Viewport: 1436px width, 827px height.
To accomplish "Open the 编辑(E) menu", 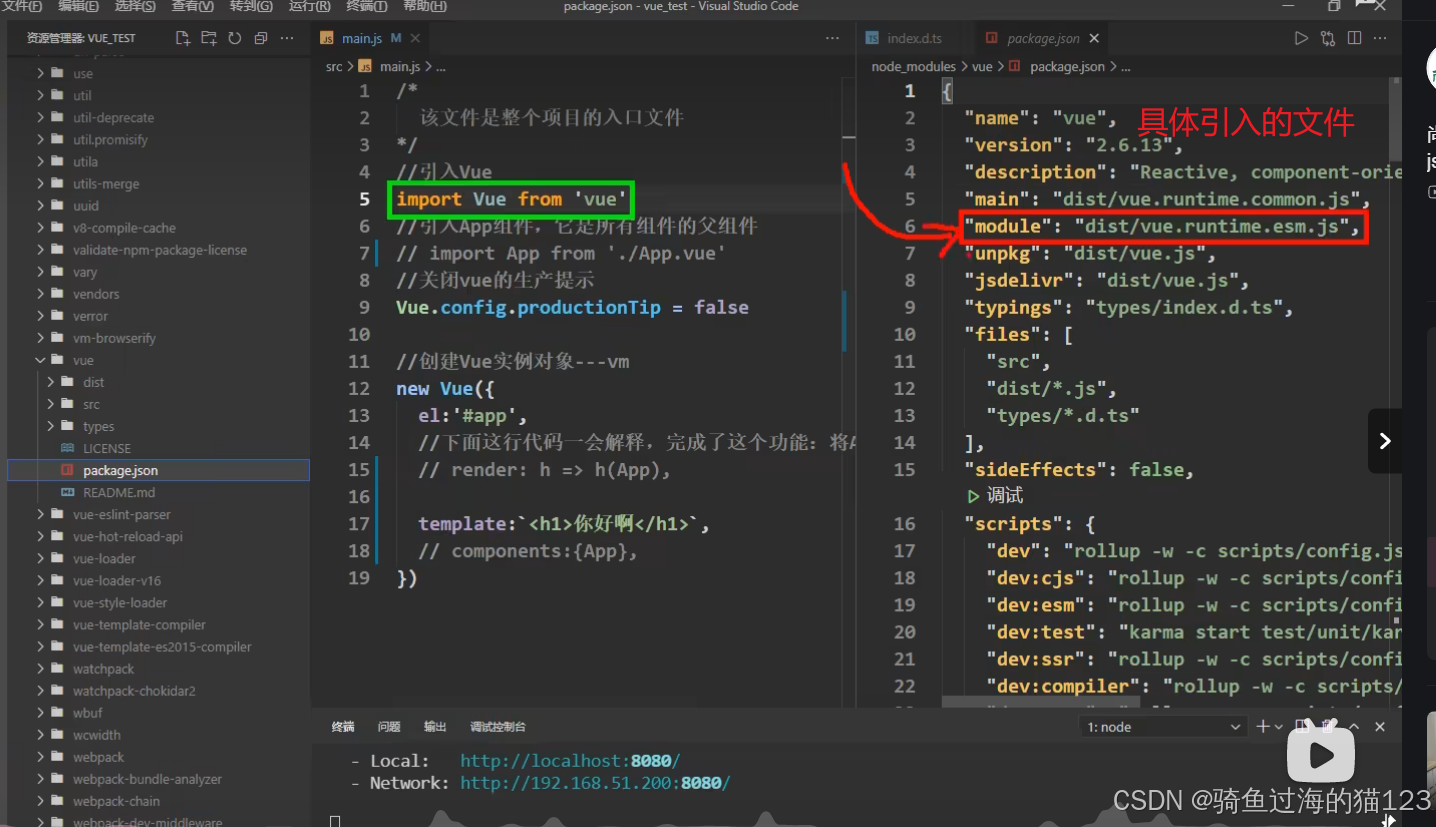I will pos(78,6).
